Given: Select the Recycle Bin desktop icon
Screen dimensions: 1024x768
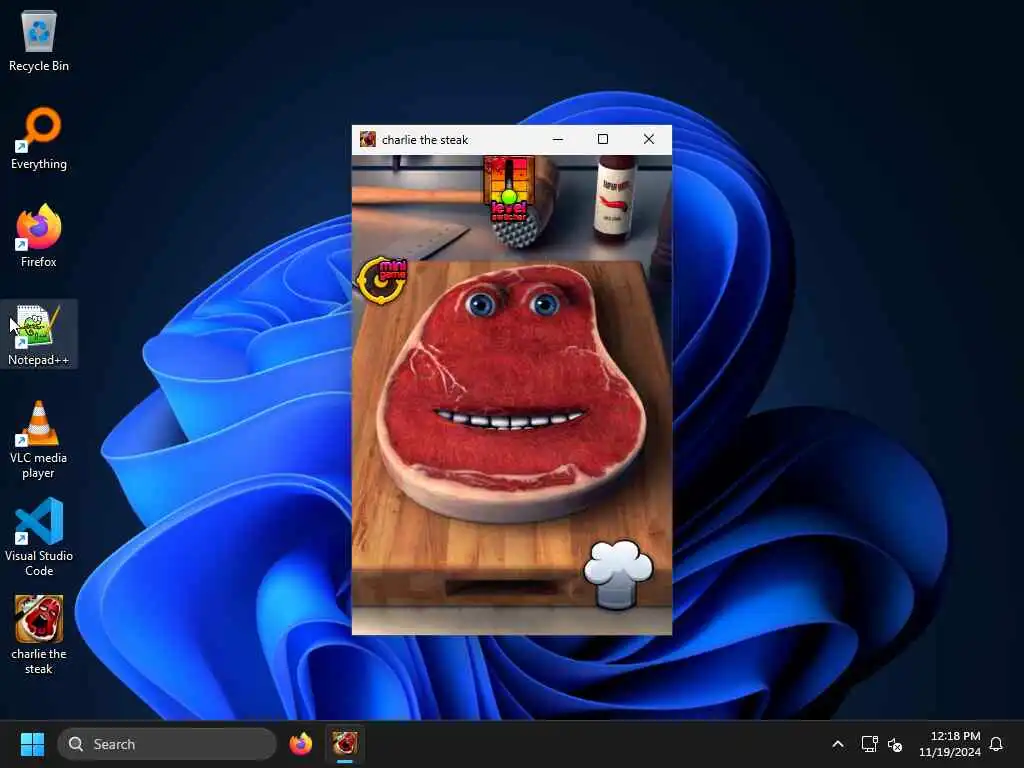Looking at the screenshot, I should tap(39, 41).
